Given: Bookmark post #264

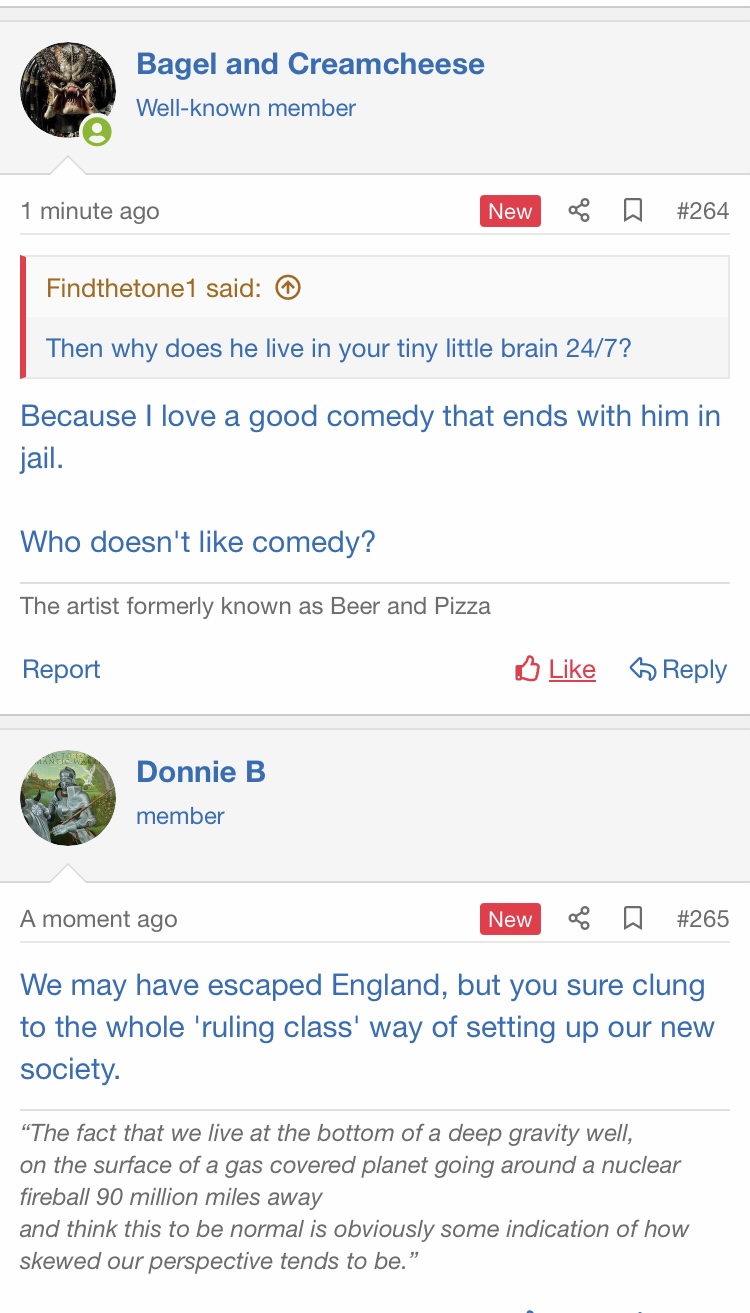Looking at the screenshot, I should [632, 211].
